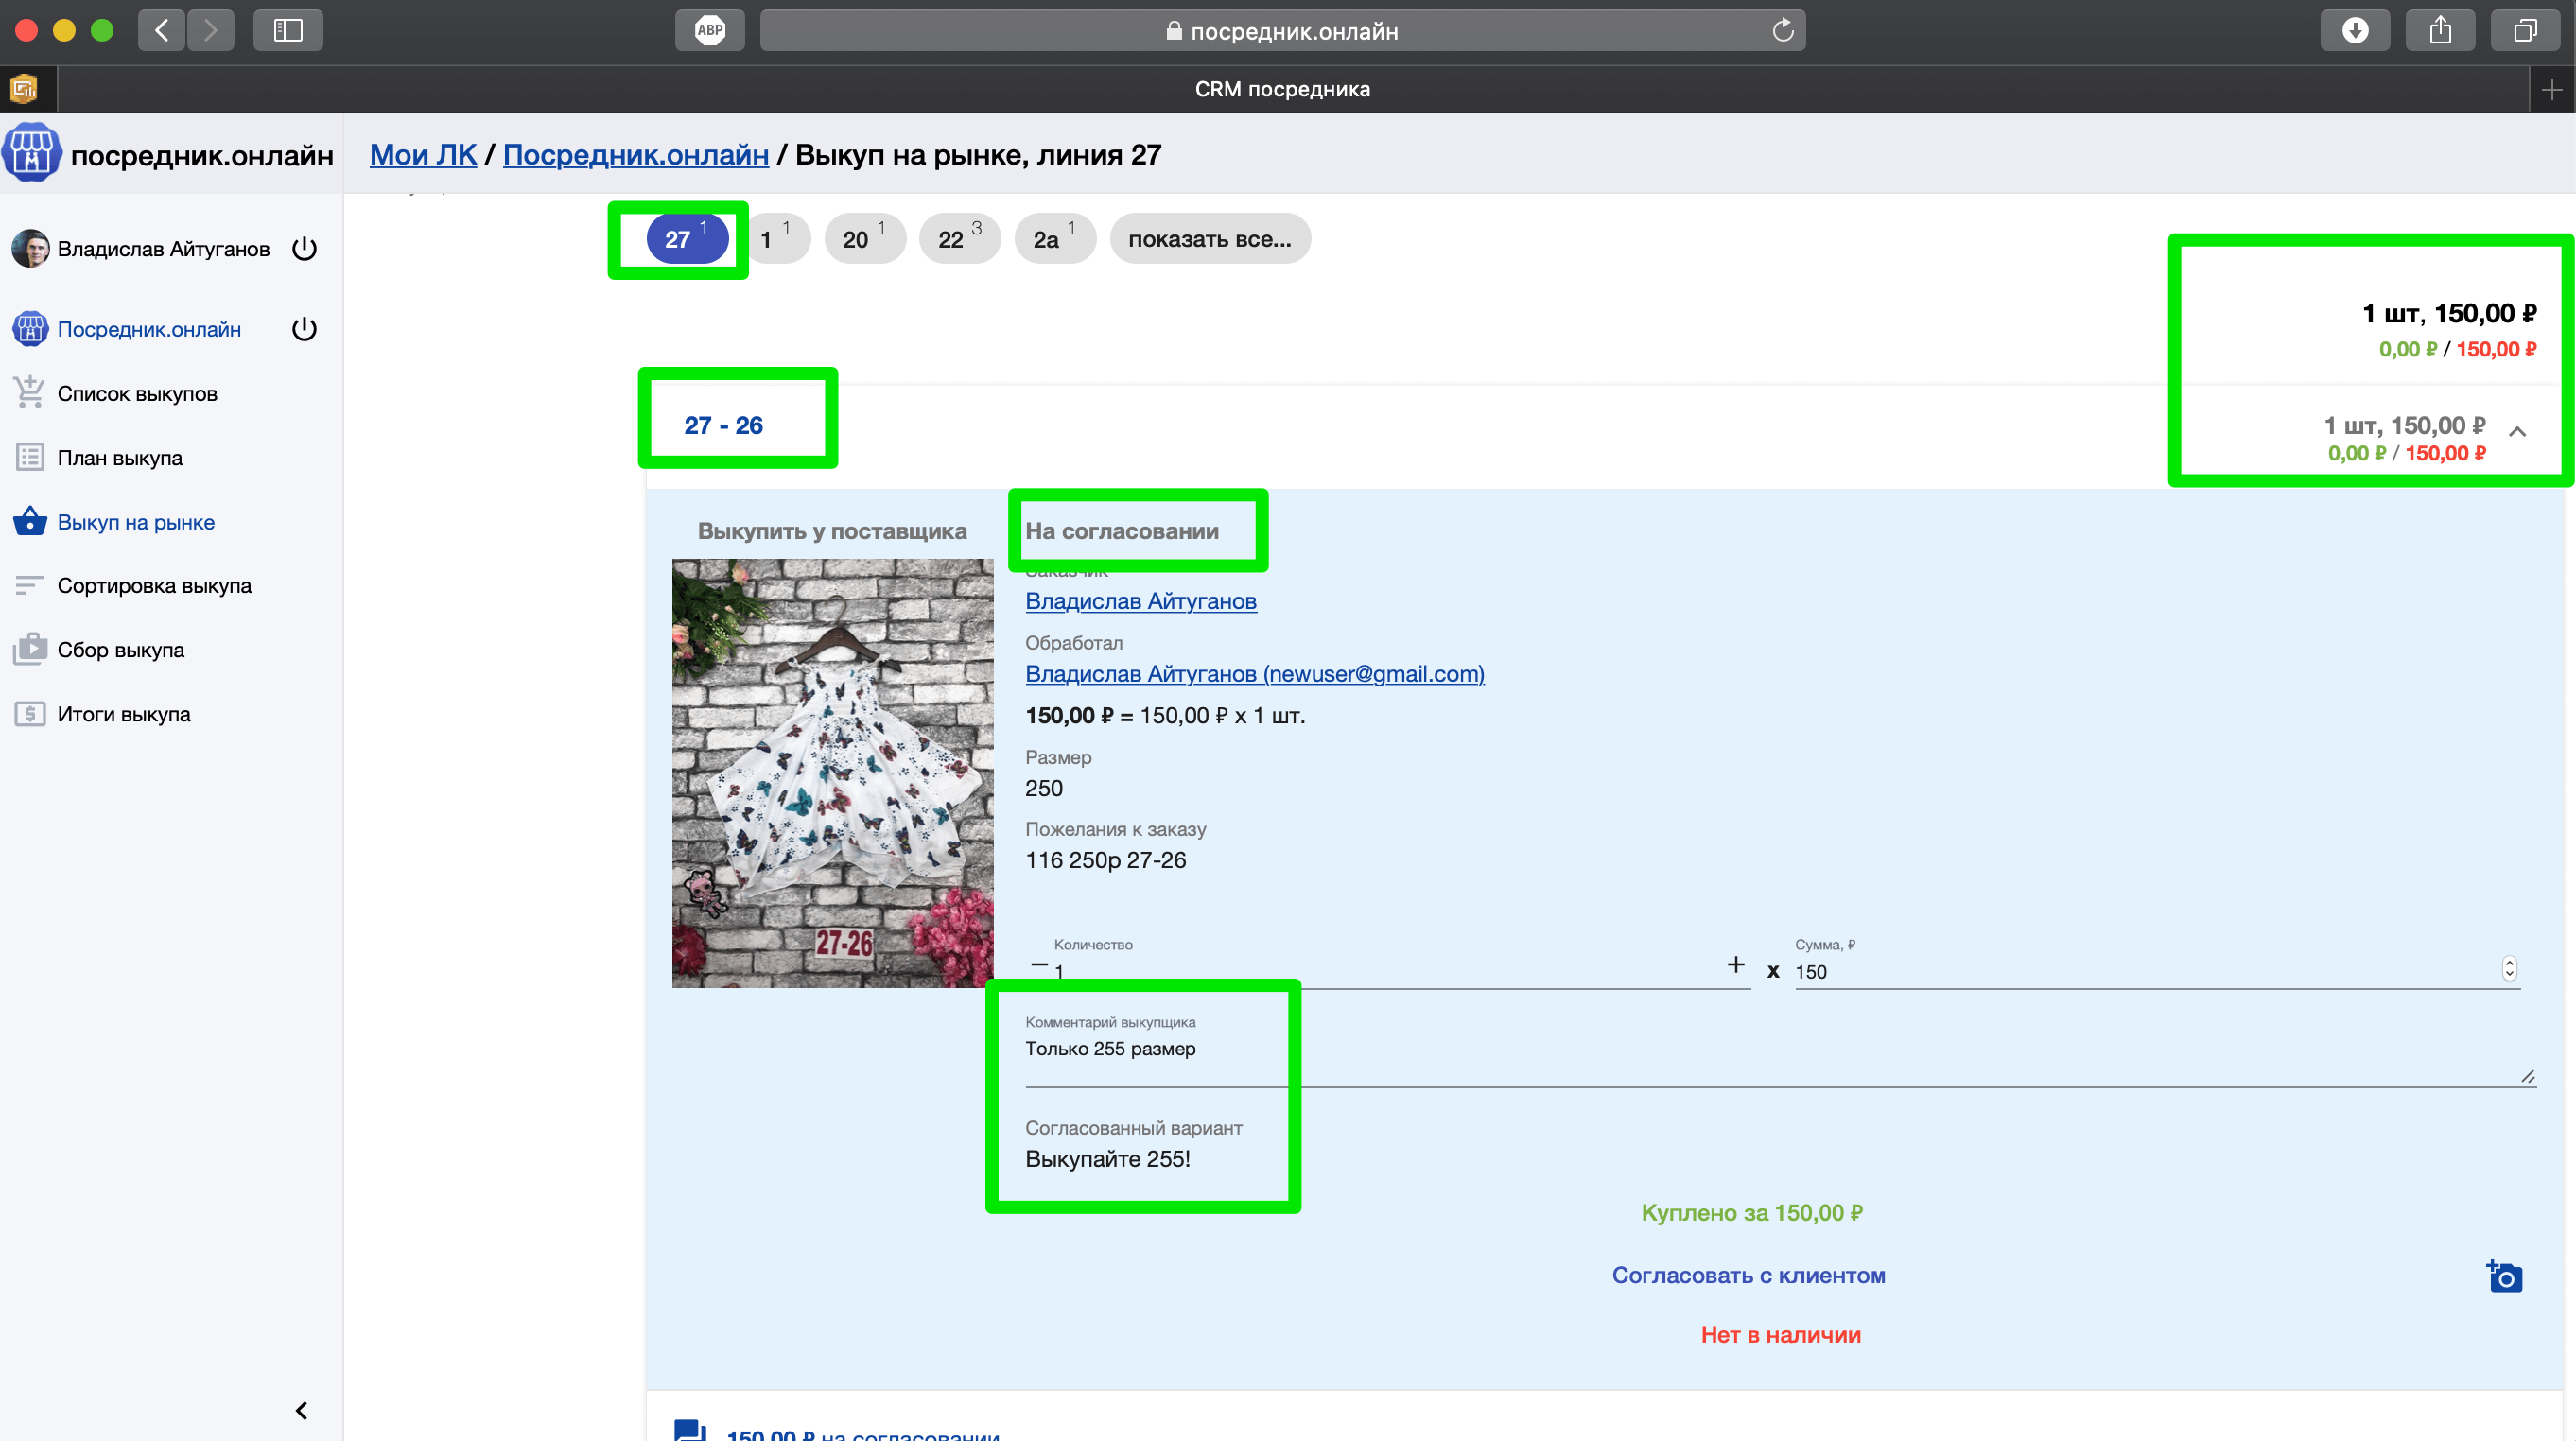Open Список выкупов cart icon item
The width and height of the screenshot is (2576, 1441).
(x=30, y=393)
